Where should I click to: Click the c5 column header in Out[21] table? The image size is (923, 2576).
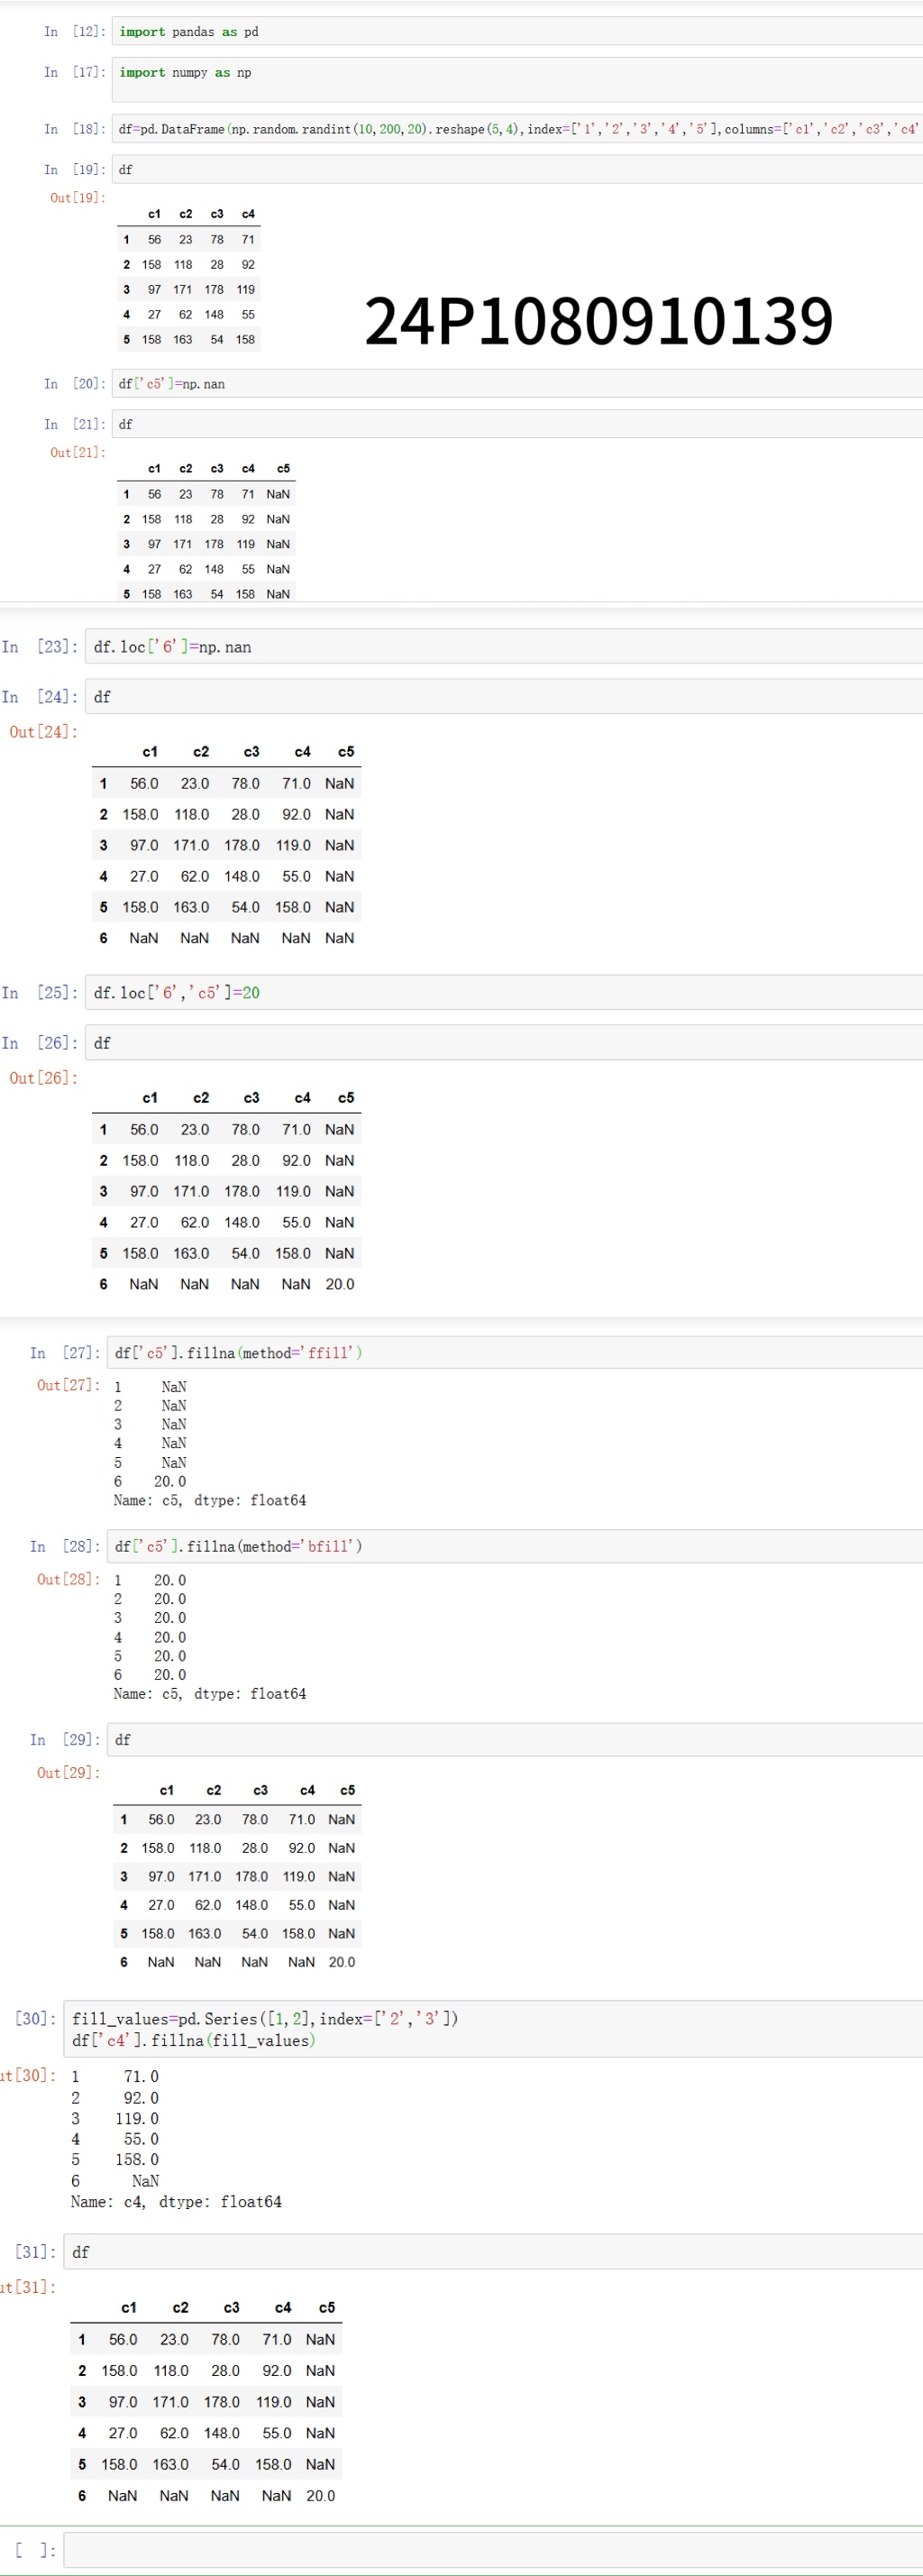click(x=283, y=468)
